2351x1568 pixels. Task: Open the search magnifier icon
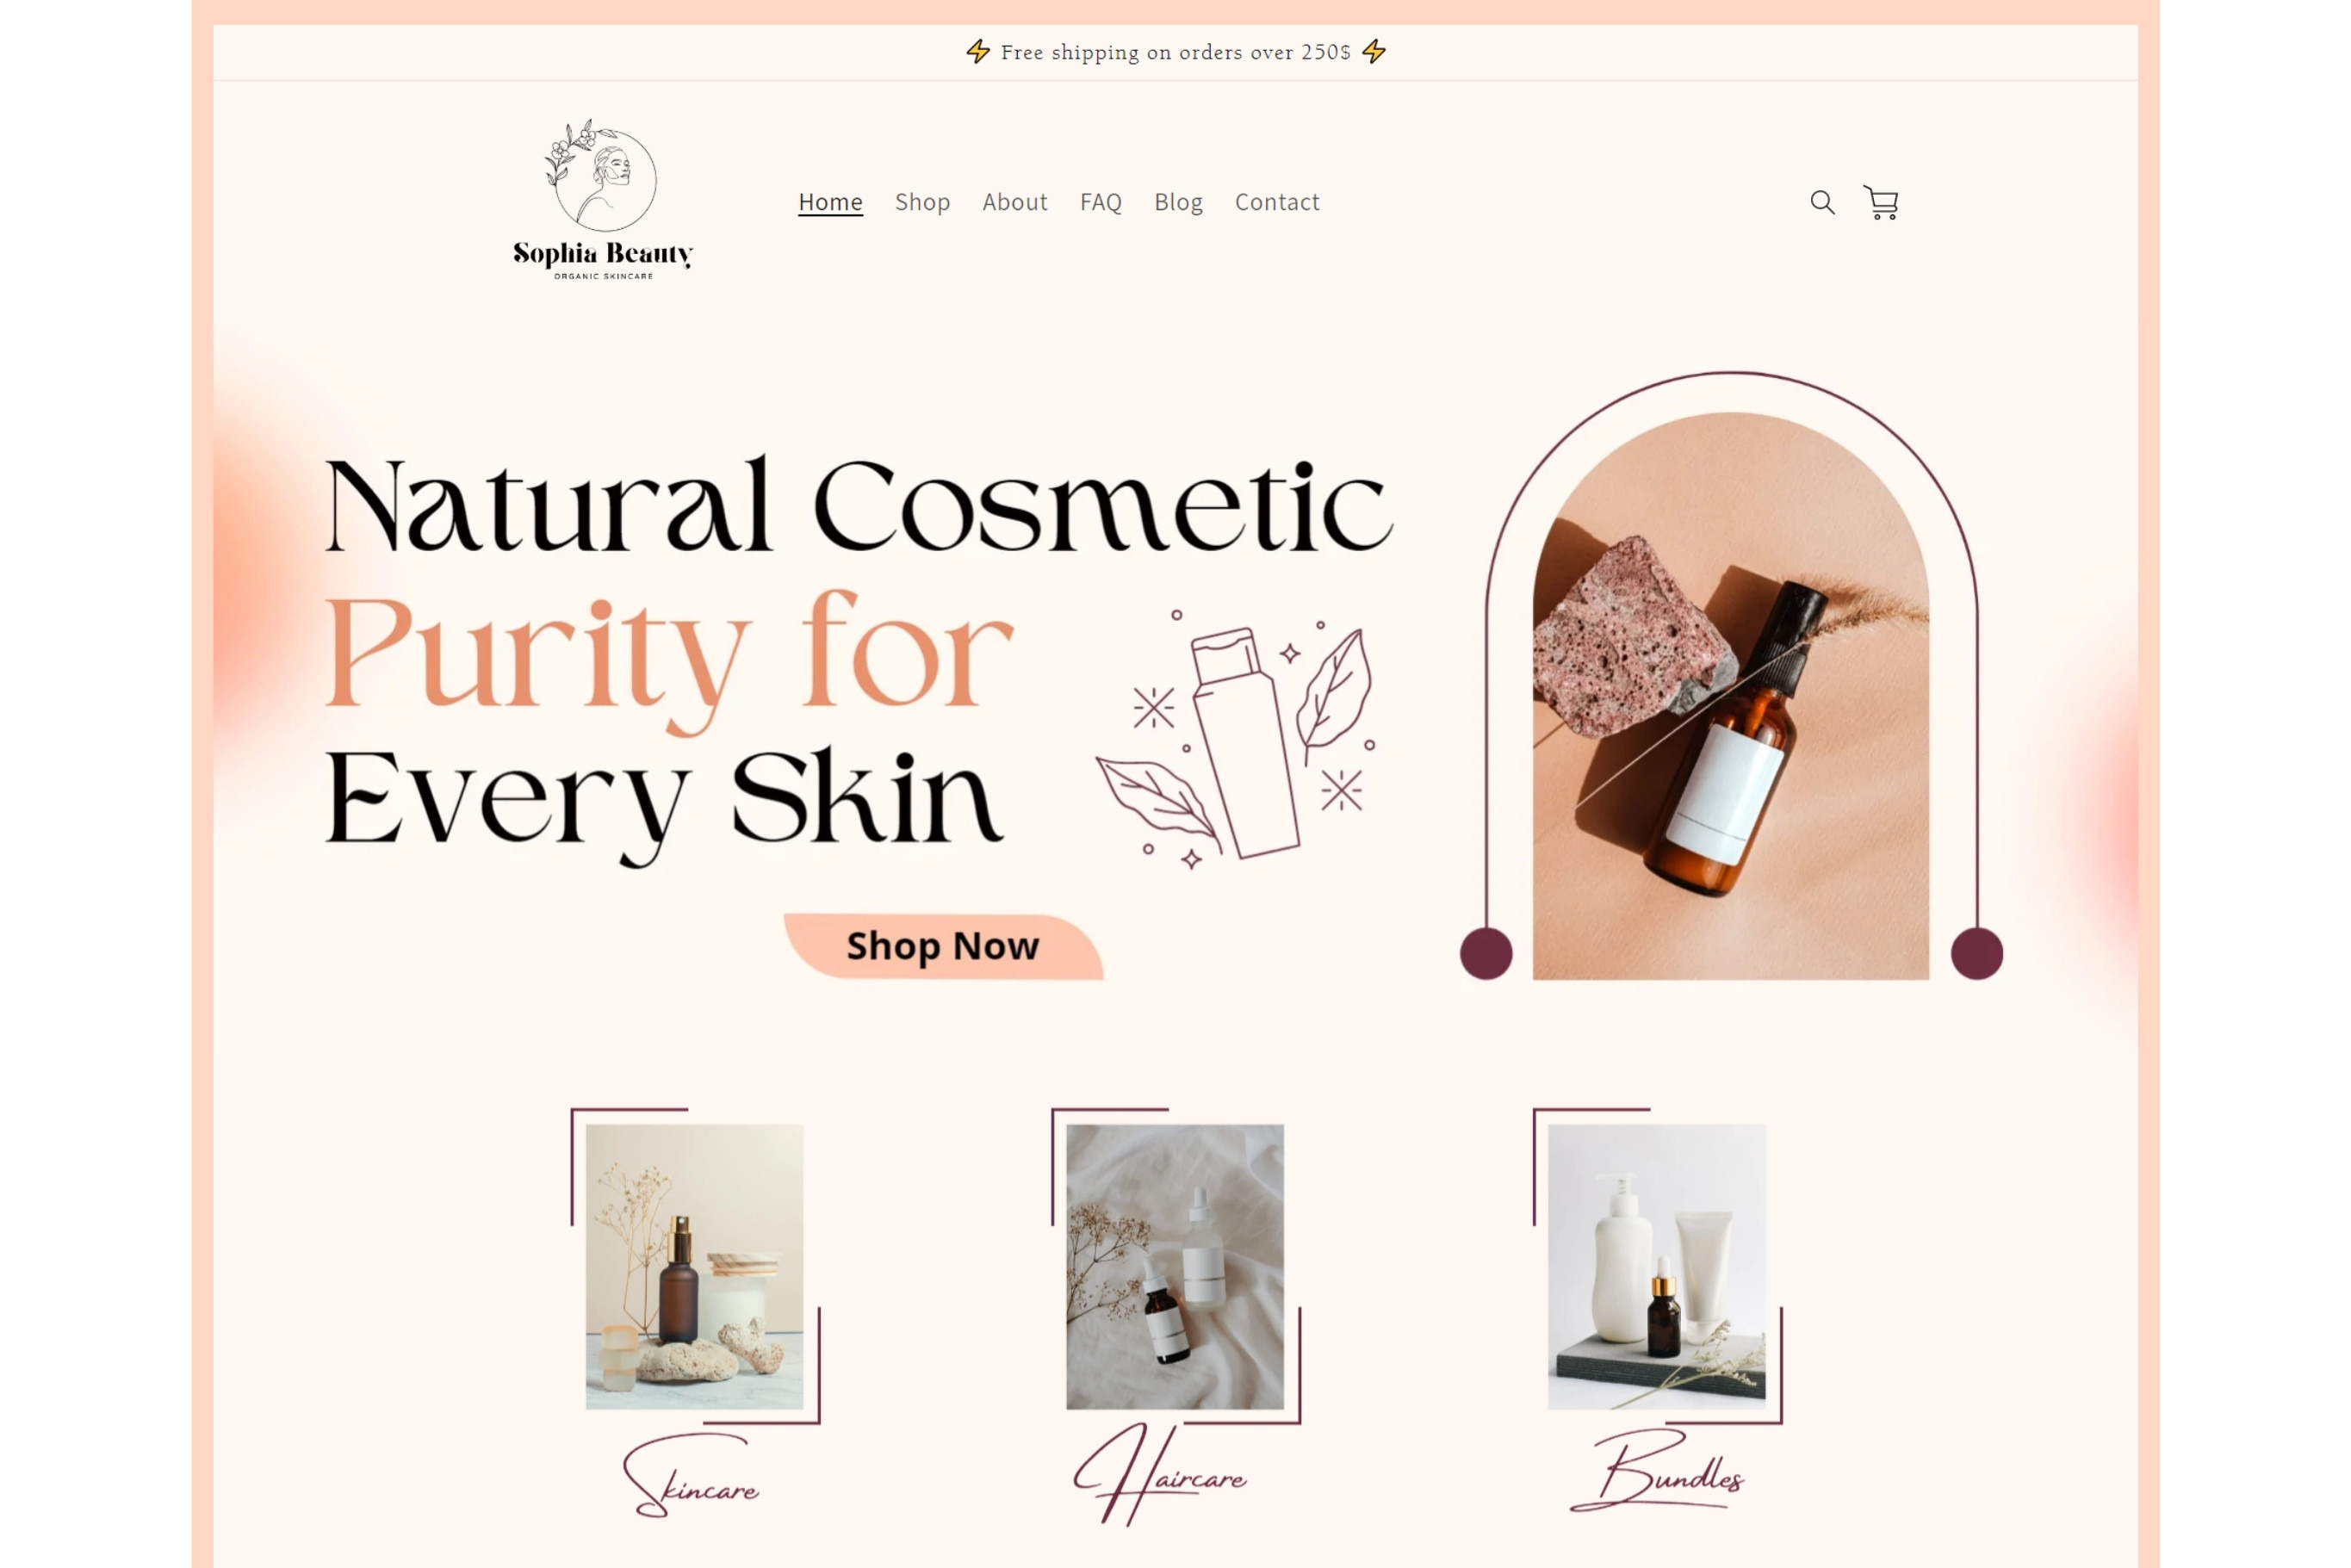tap(1822, 202)
